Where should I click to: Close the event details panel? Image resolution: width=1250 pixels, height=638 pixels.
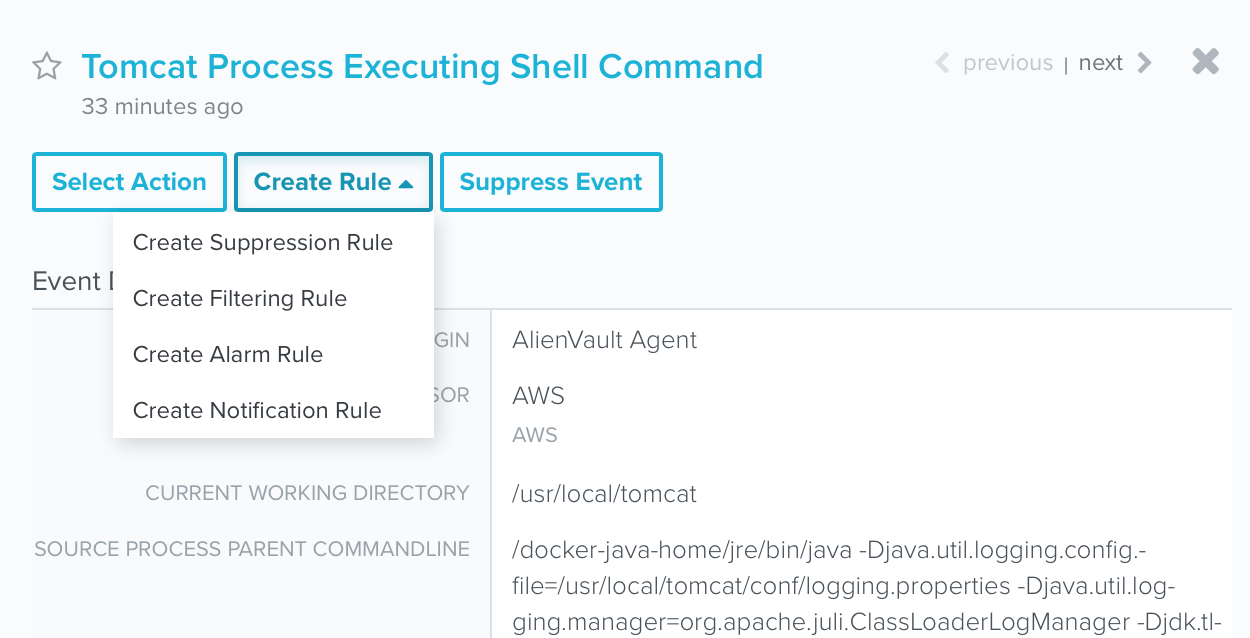tap(1206, 62)
